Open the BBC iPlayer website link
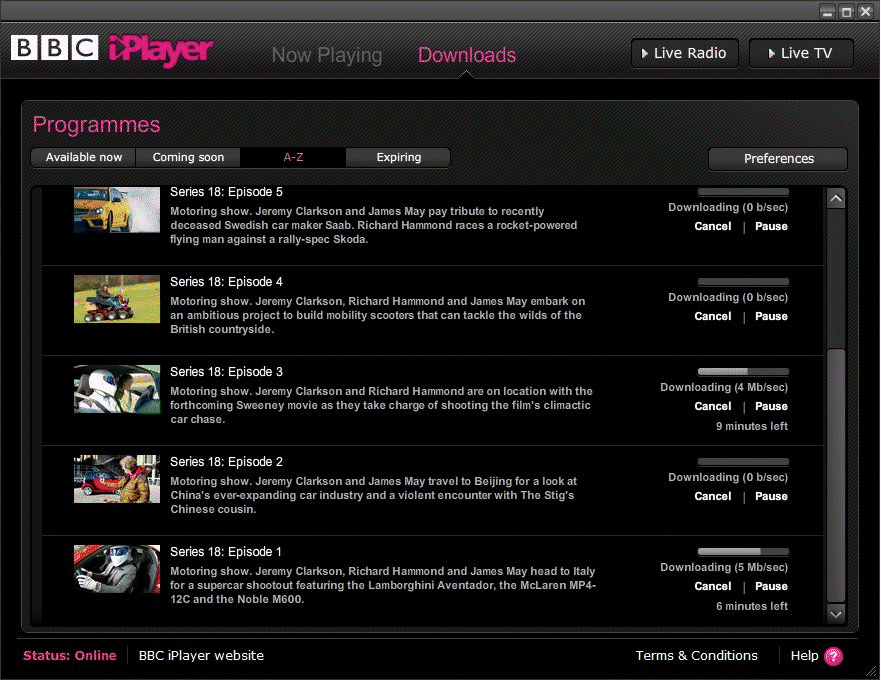The image size is (881, 680). (x=201, y=656)
